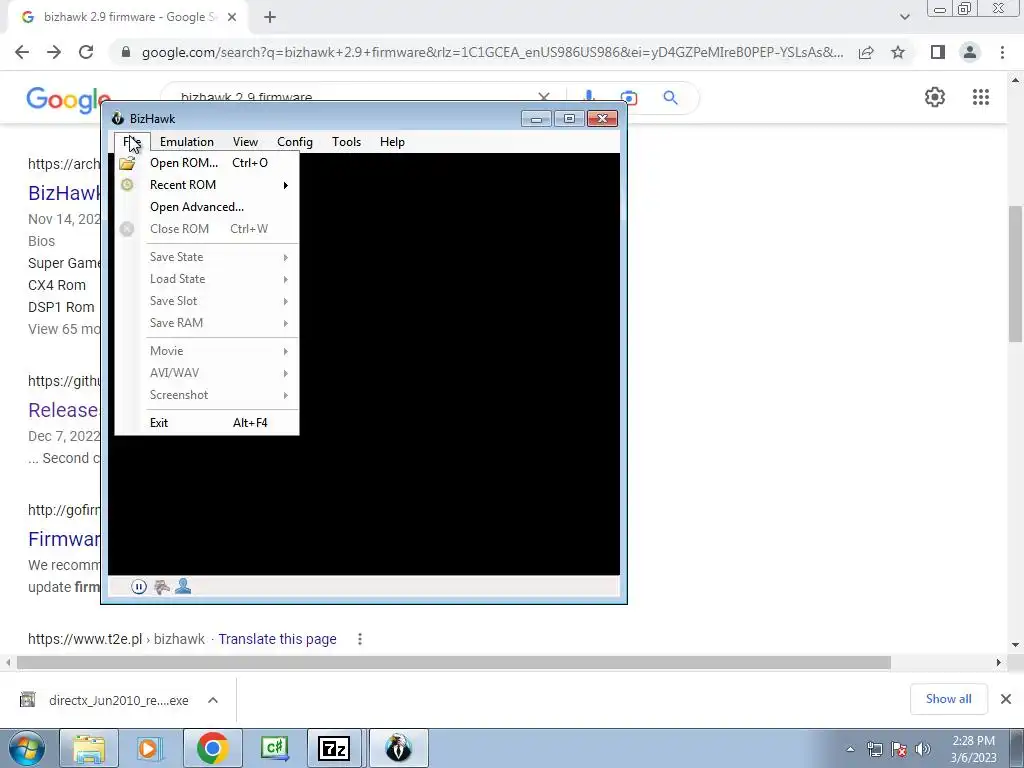Show hidden system tray icons
This screenshot has height=768, width=1024.
point(850,749)
